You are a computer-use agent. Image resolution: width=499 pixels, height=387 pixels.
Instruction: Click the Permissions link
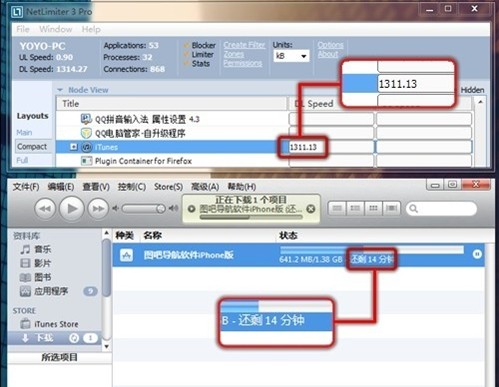(x=243, y=63)
